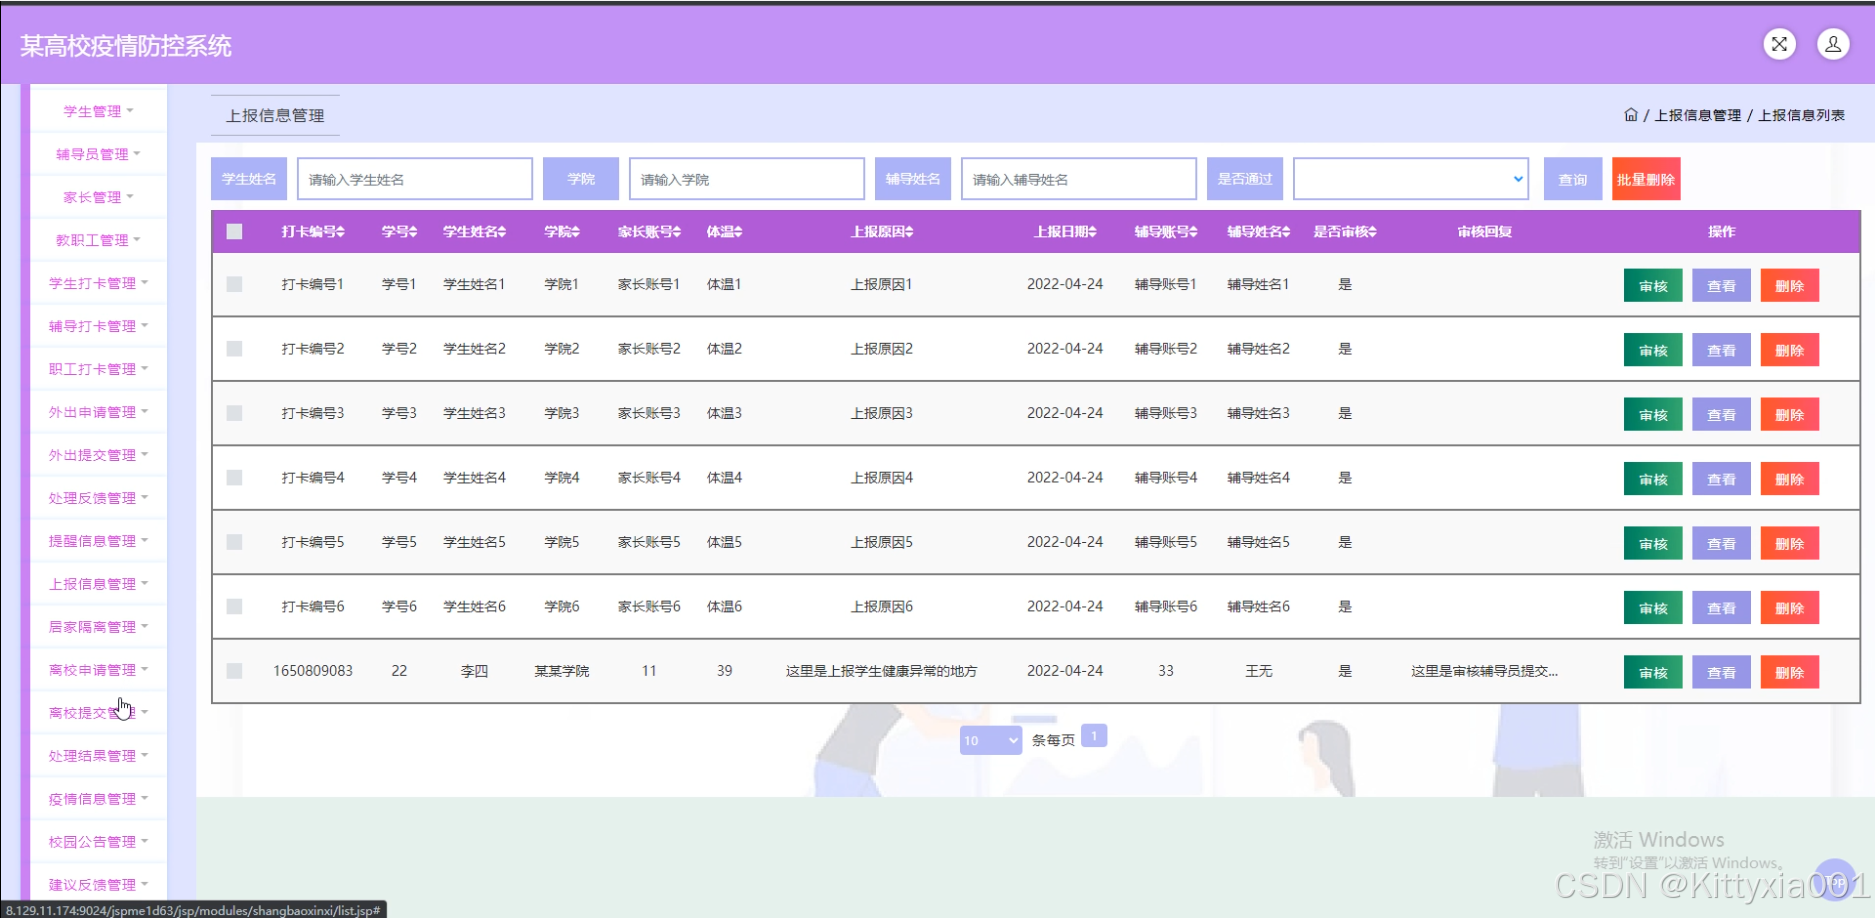Screen dimensions: 1875x918
Task: Open 疫情信息管理 in the sidebar
Action: (x=97, y=799)
